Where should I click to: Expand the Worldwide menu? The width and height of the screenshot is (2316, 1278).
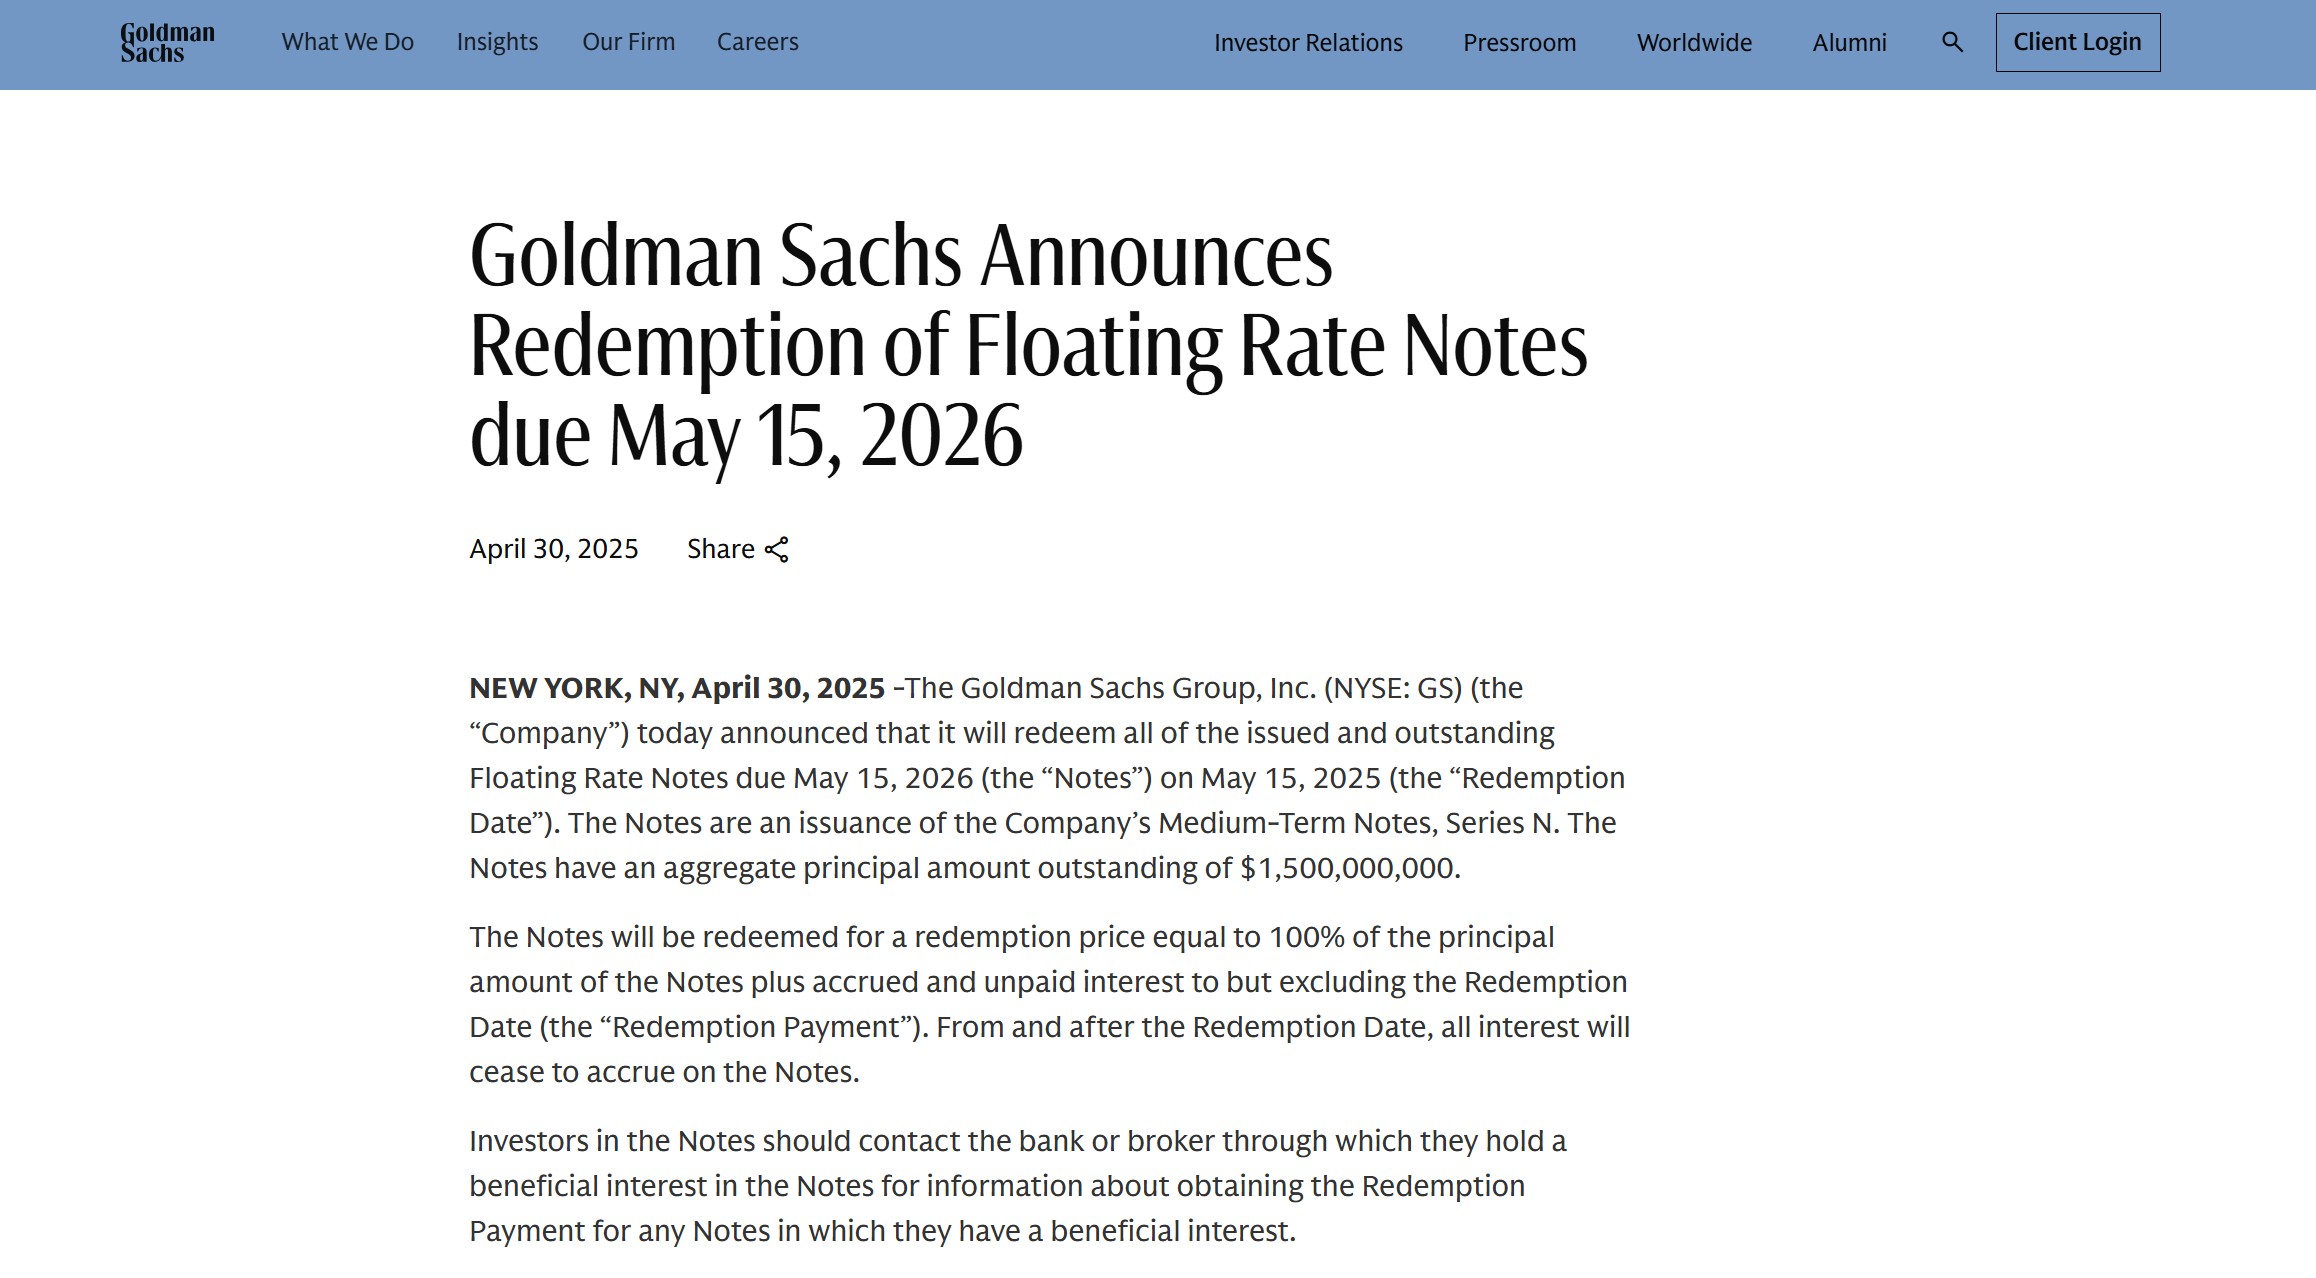(x=1694, y=43)
